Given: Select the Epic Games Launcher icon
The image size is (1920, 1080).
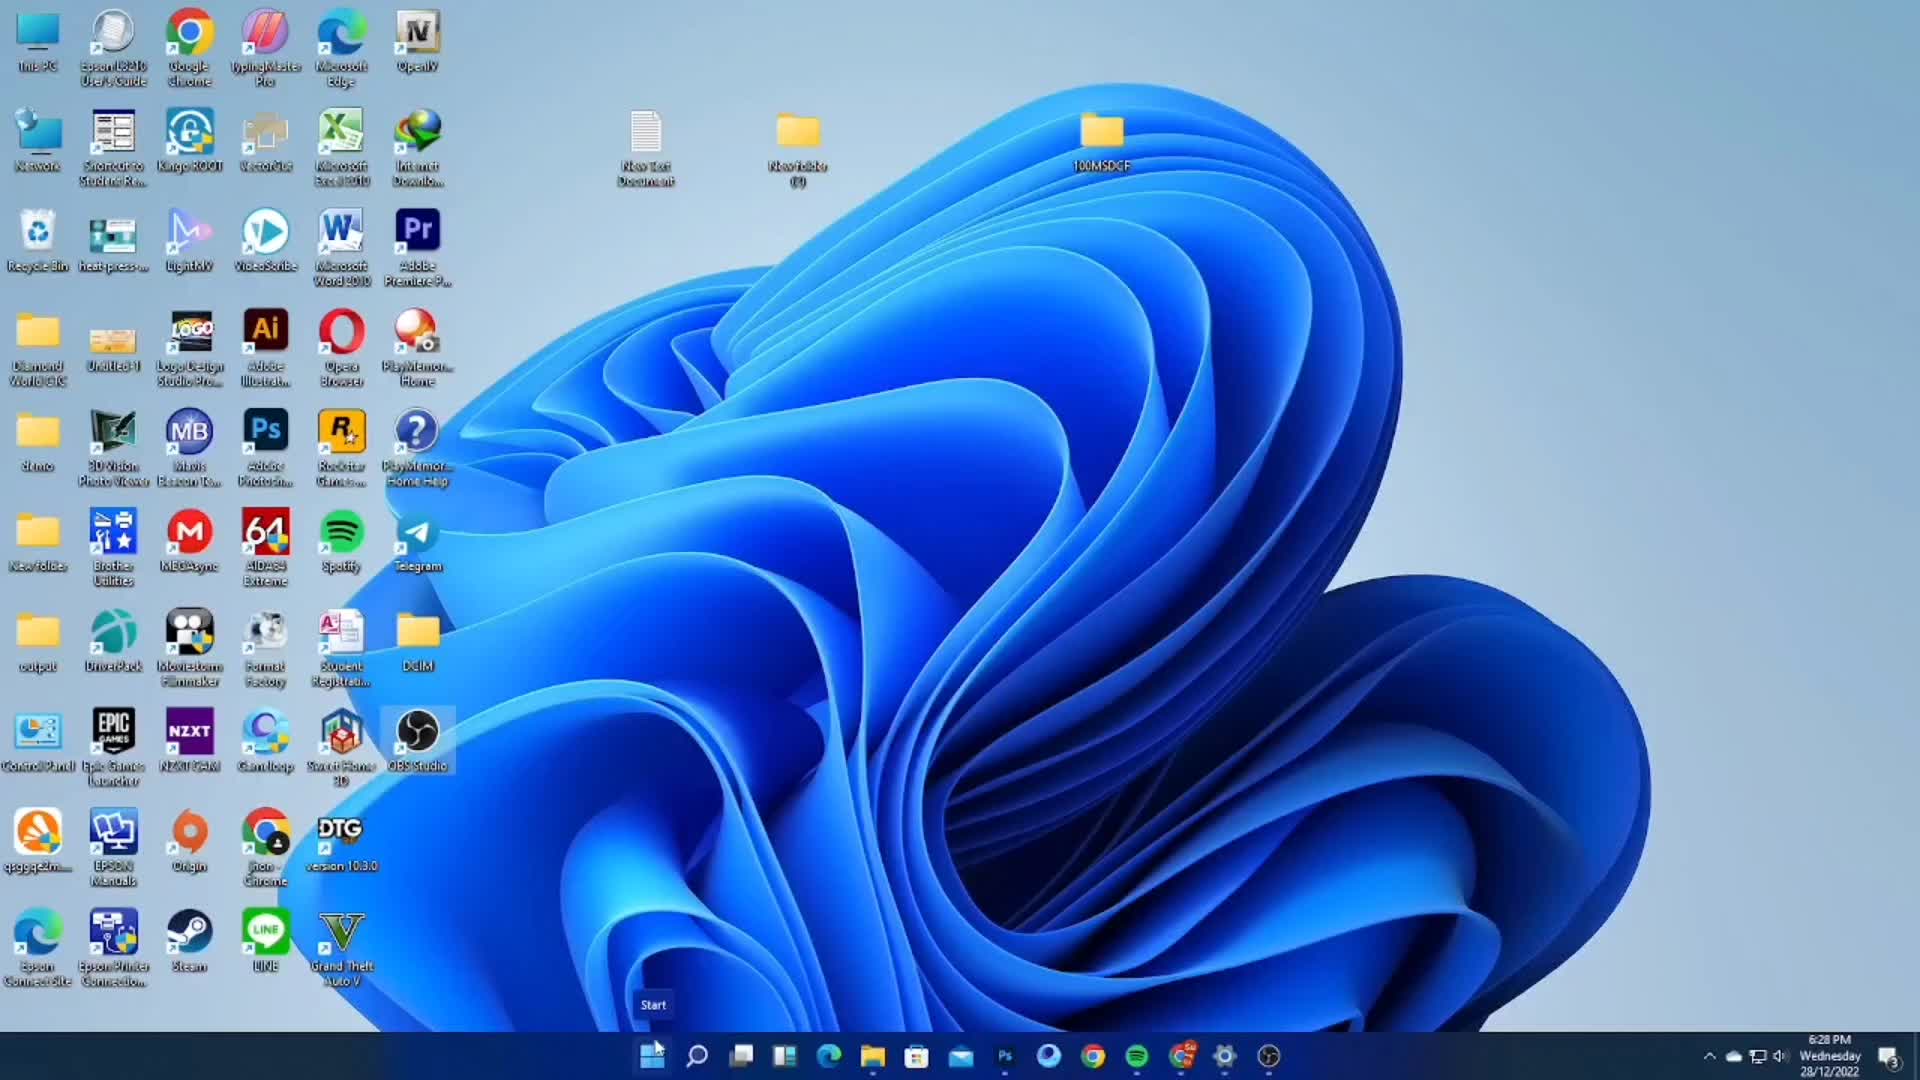Looking at the screenshot, I should click(113, 748).
